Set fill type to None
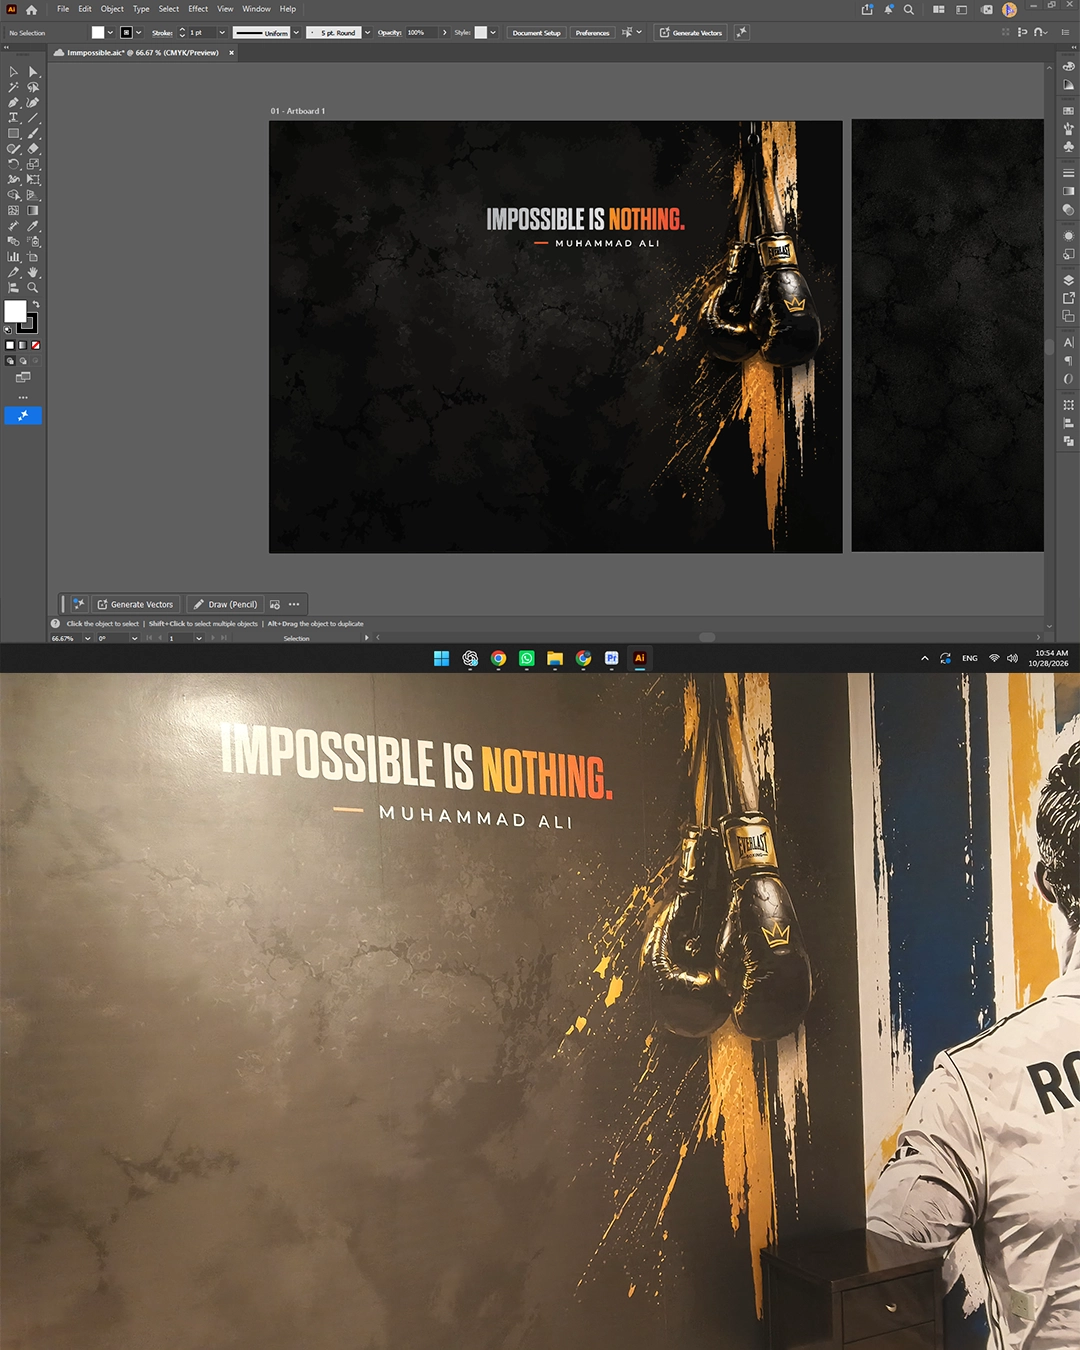The width and height of the screenshot is (1080, 1350). (x=35, y=345)
